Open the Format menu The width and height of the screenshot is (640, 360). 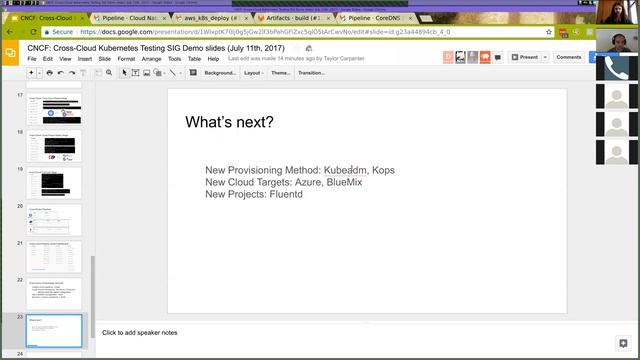[126, 59]
